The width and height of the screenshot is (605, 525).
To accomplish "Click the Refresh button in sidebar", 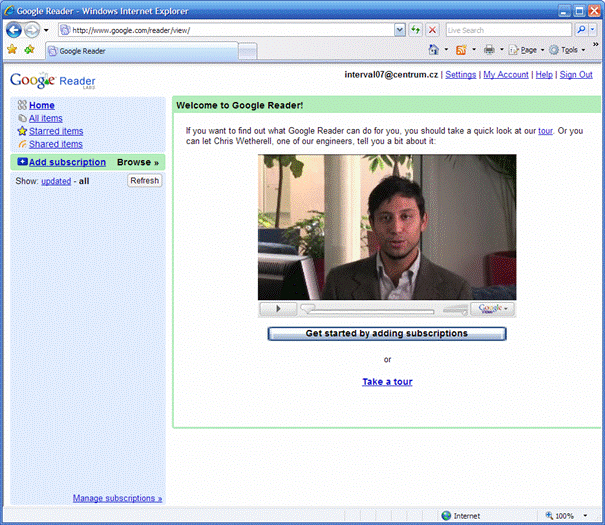I will (145, 181).
